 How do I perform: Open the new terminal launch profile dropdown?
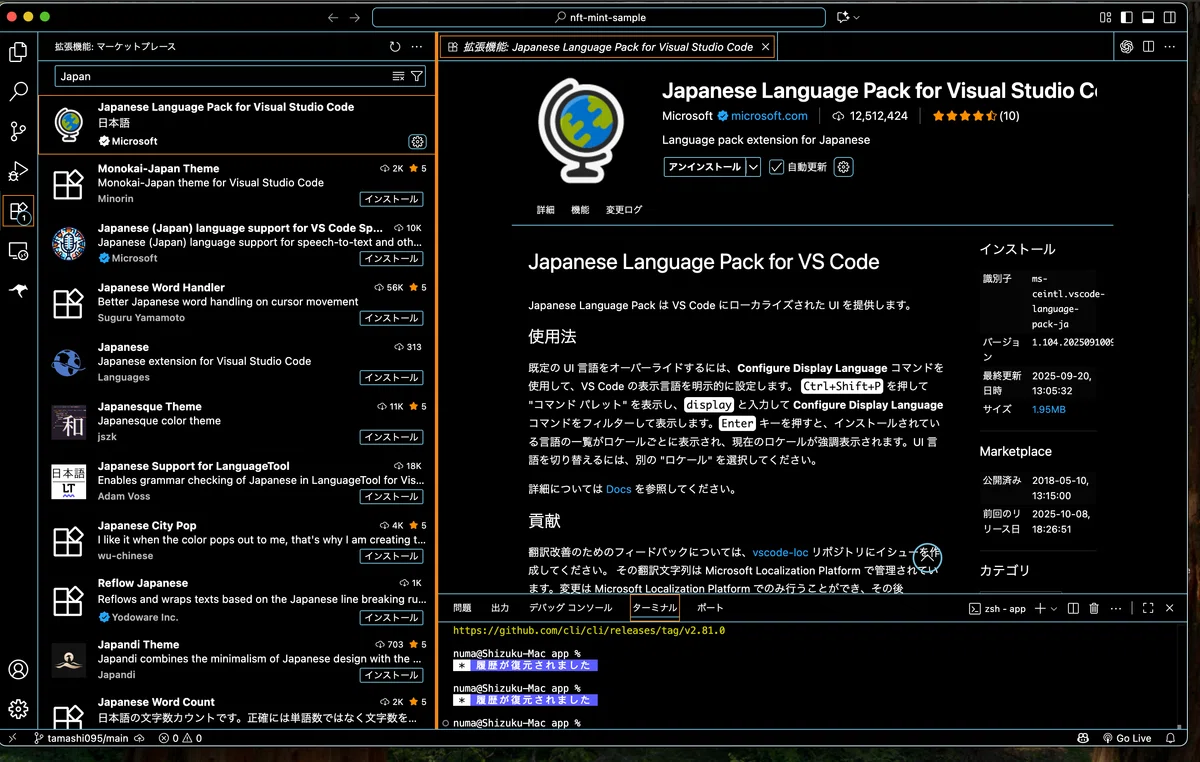tap(1053, 608)
